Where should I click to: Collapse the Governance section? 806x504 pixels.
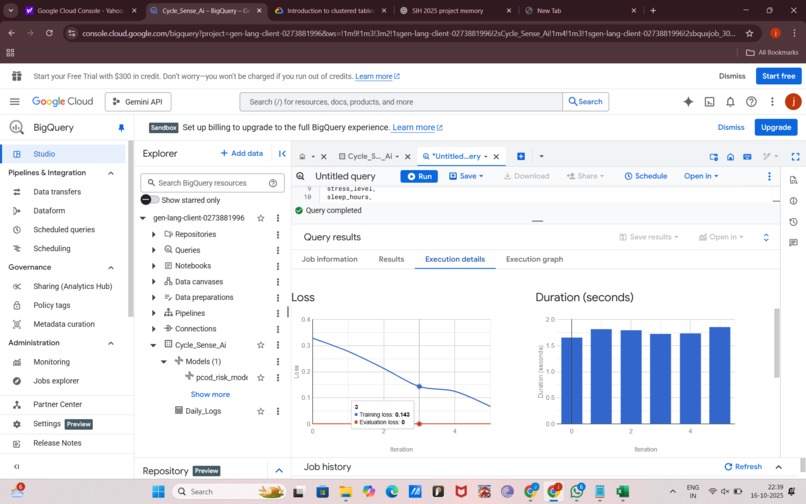point(111,267)
